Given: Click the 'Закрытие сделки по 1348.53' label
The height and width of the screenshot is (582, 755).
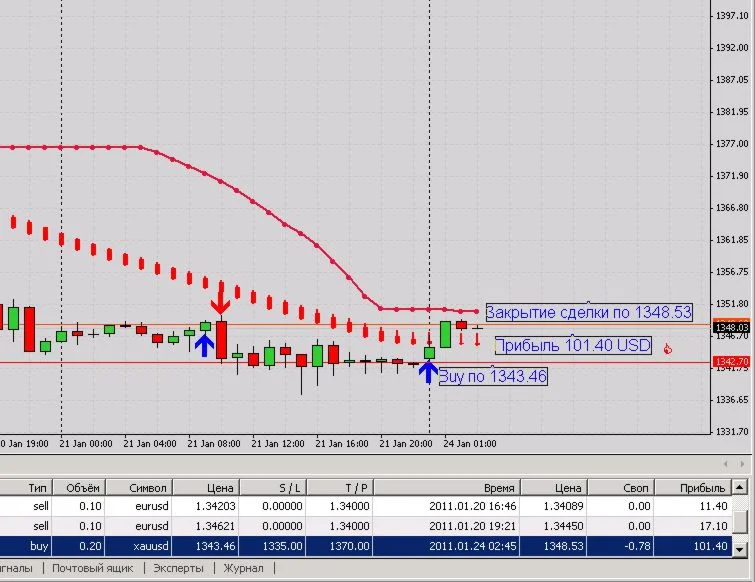Looking at the screenshot, I should (x=588, y=312).
